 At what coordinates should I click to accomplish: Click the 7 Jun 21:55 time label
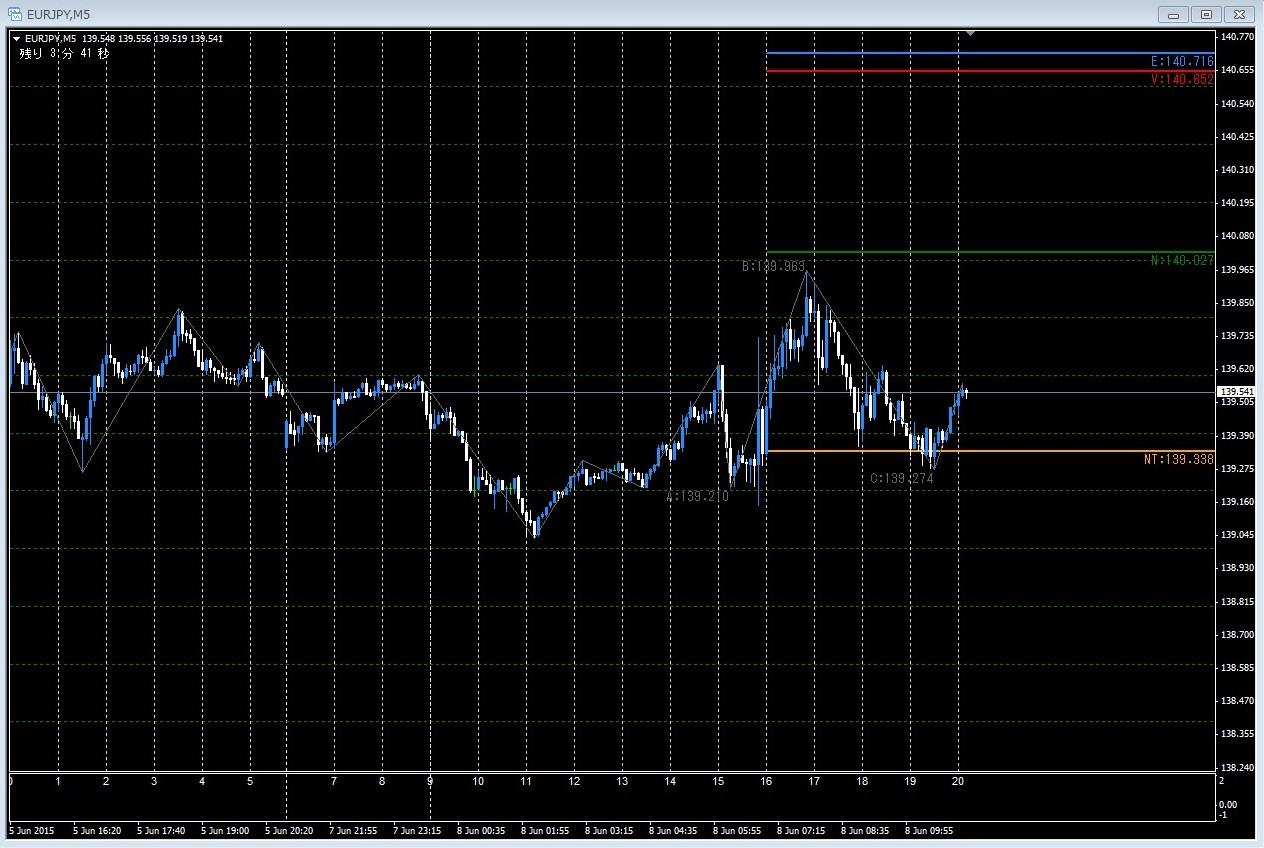(x=355, y=830)
